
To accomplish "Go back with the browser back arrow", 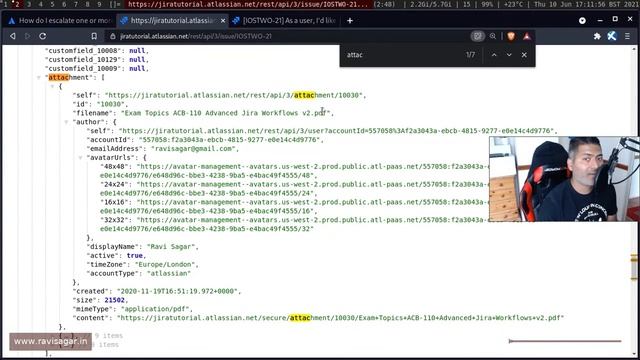I will coord(13,36).
